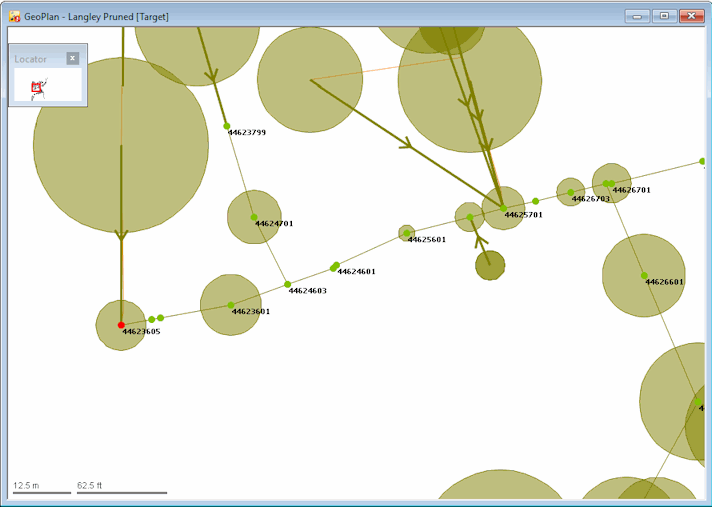Click the Locator overview map thumbnail
Screen dimensions: 712x507
coord(48,84)
